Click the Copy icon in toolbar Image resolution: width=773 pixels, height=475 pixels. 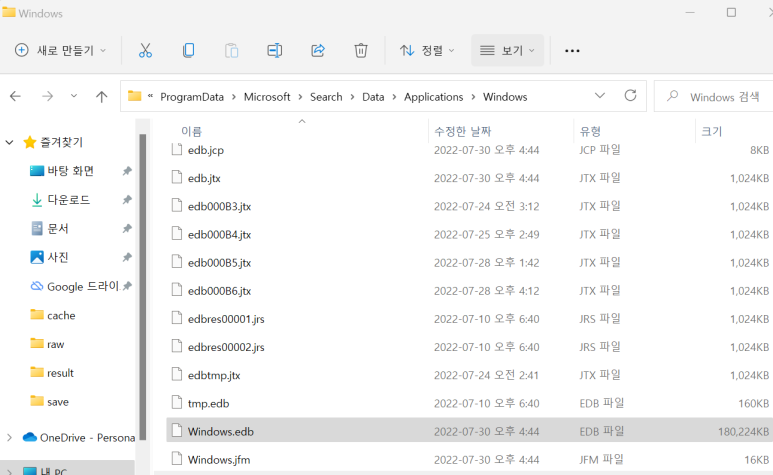(x=188, y=50)
